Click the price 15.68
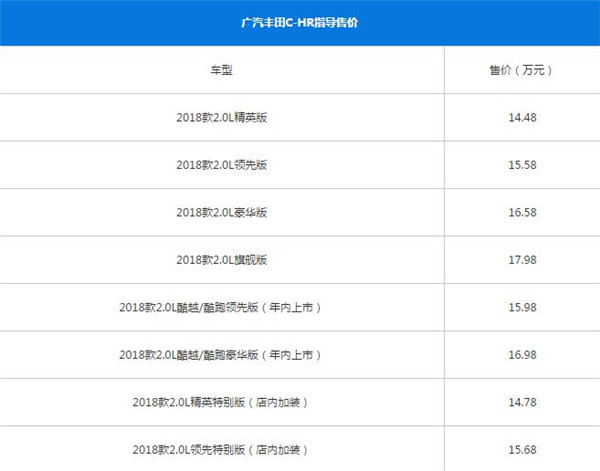The width and height of the screenshot is (600, 471). (x=522, y=450)
